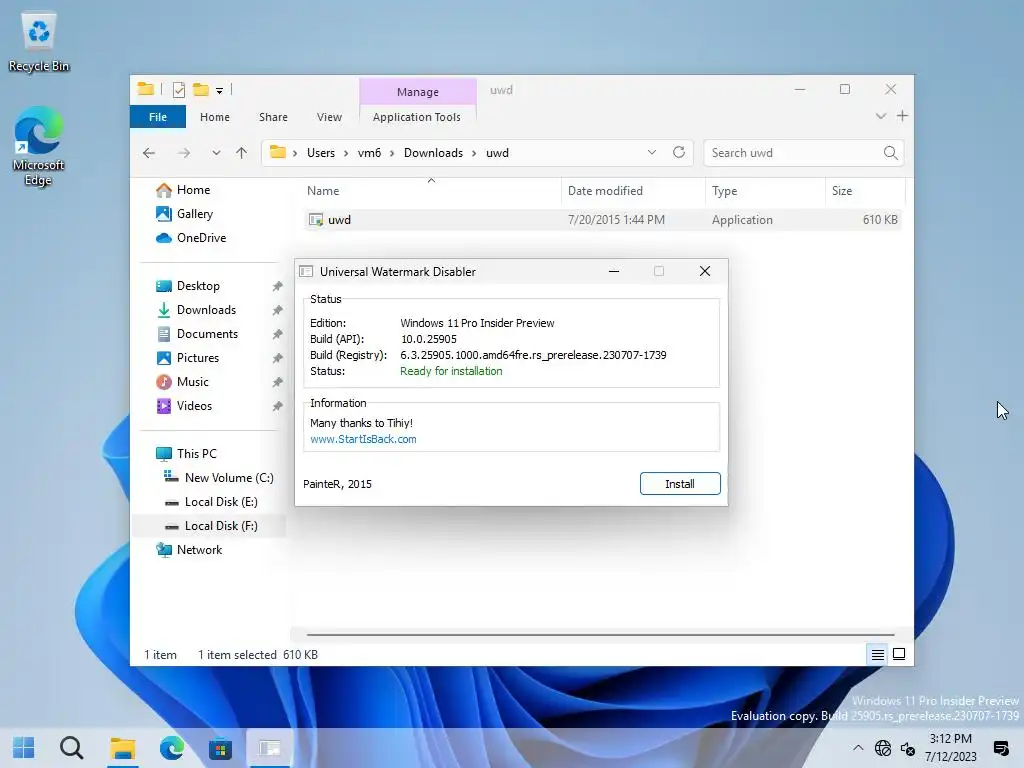The height and width of the screenshot is (768, 1024).
Task: Open the www.StartIsBack.com link
Action: tap(363, 440)
